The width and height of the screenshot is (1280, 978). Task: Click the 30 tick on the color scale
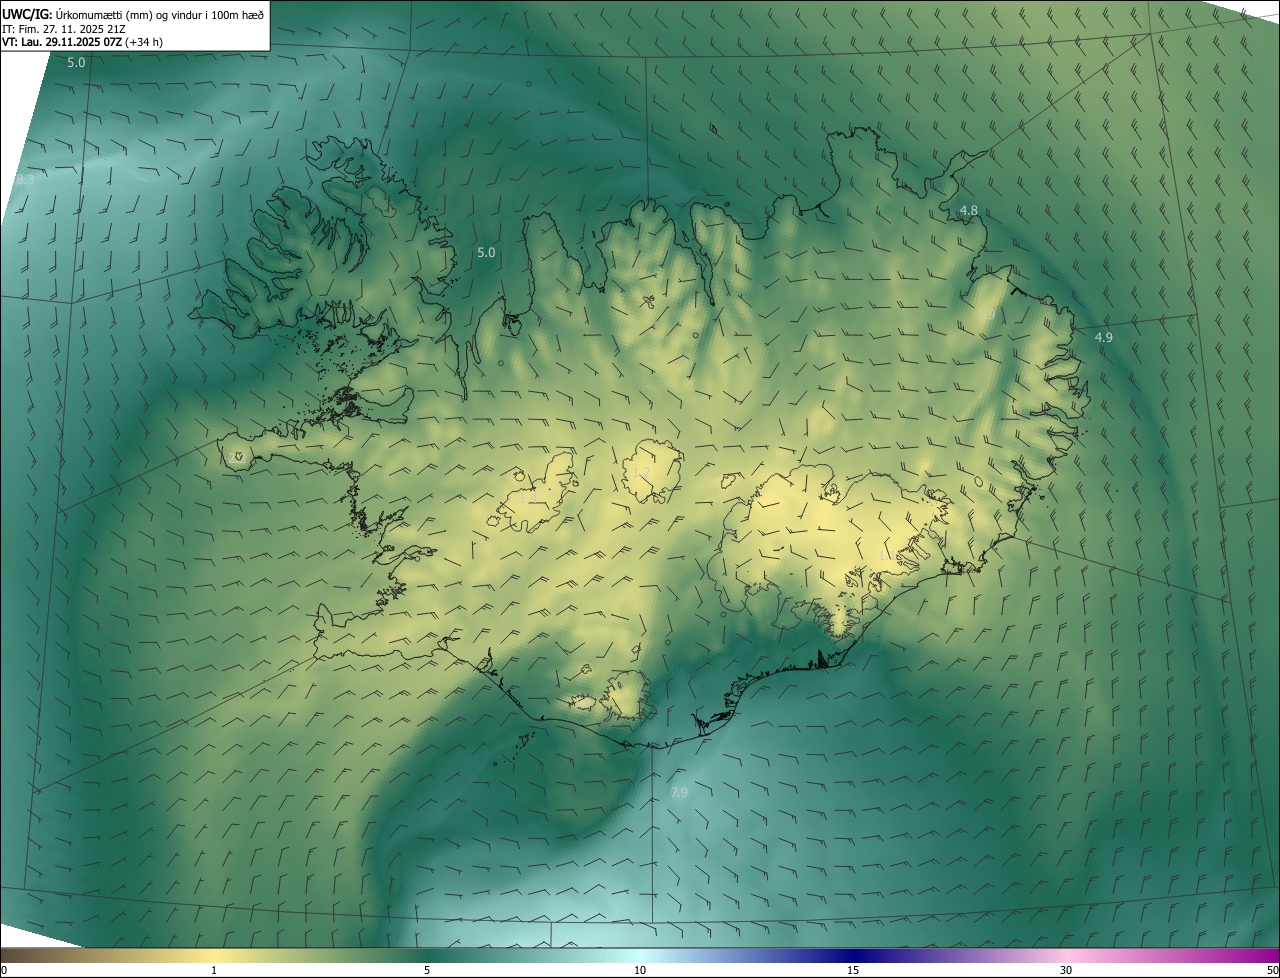pos(1066,970)
